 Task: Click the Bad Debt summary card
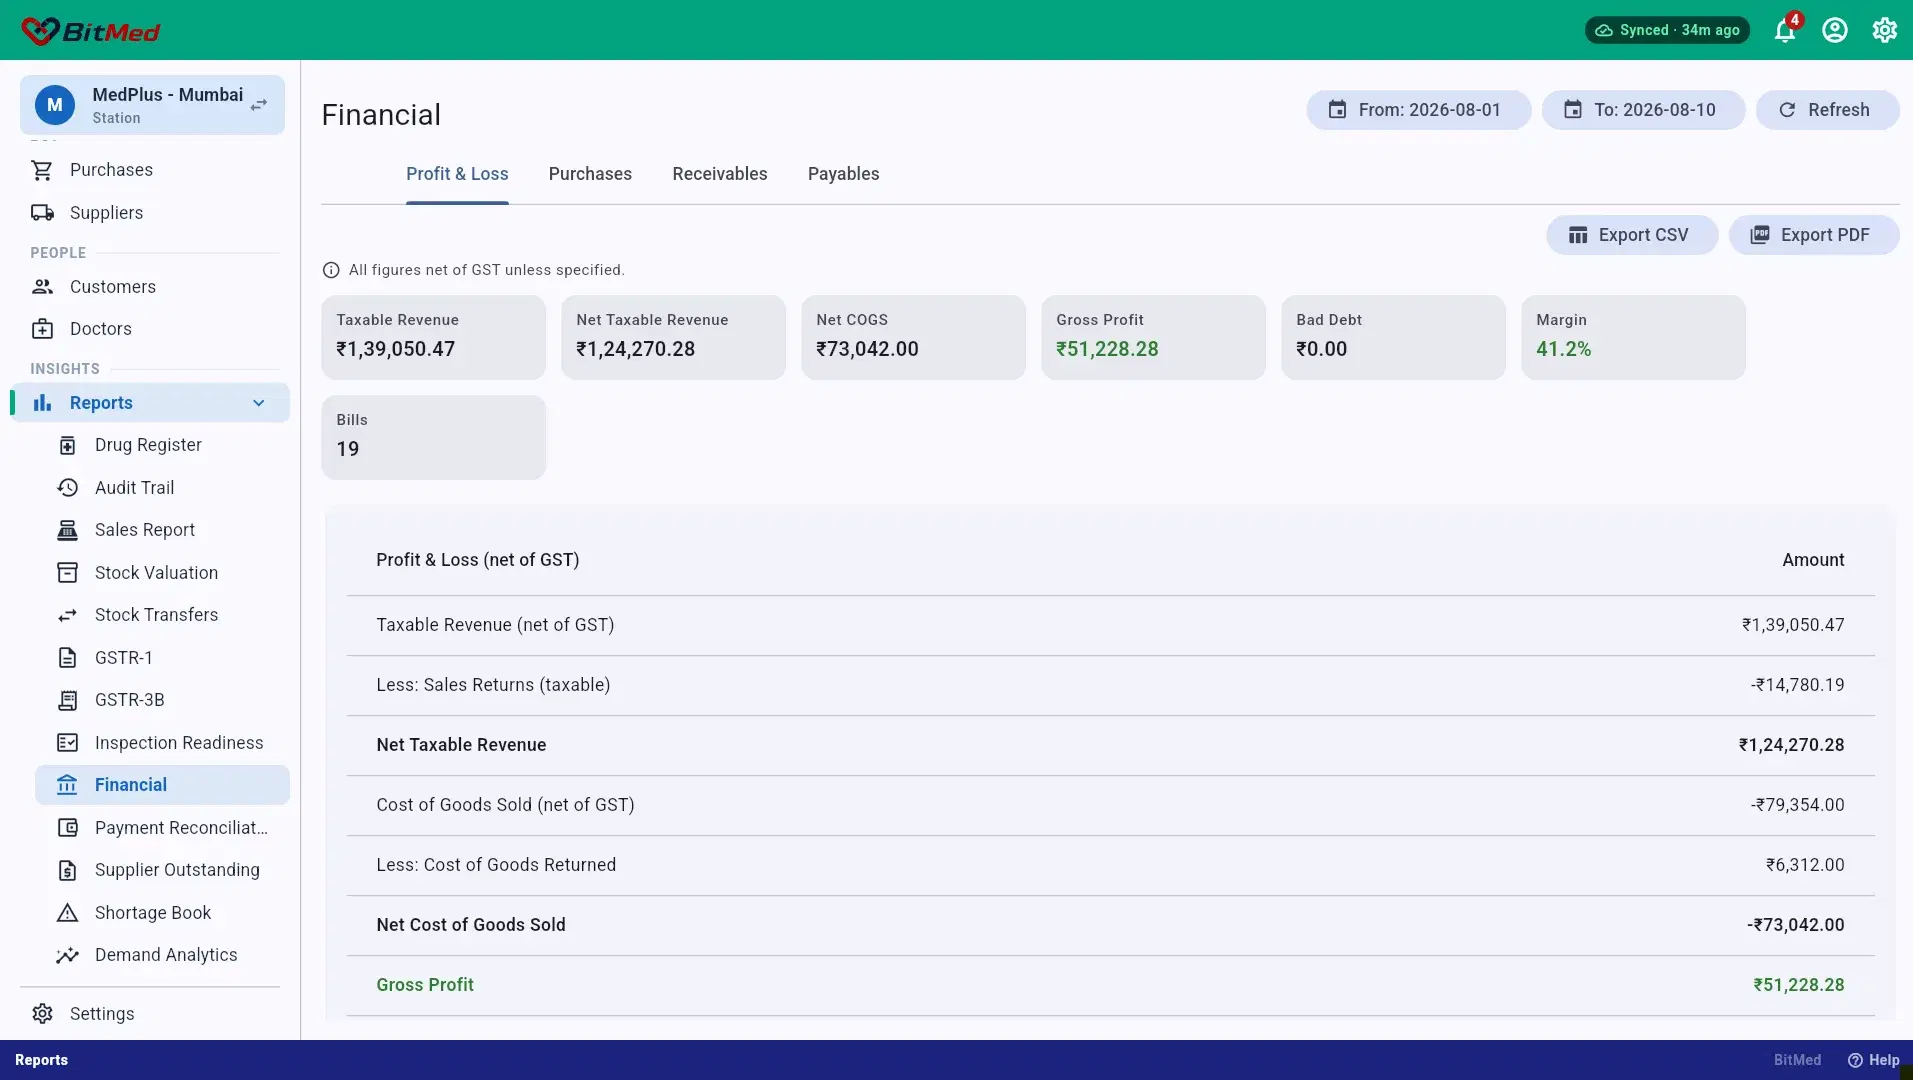coord(1393,337)
